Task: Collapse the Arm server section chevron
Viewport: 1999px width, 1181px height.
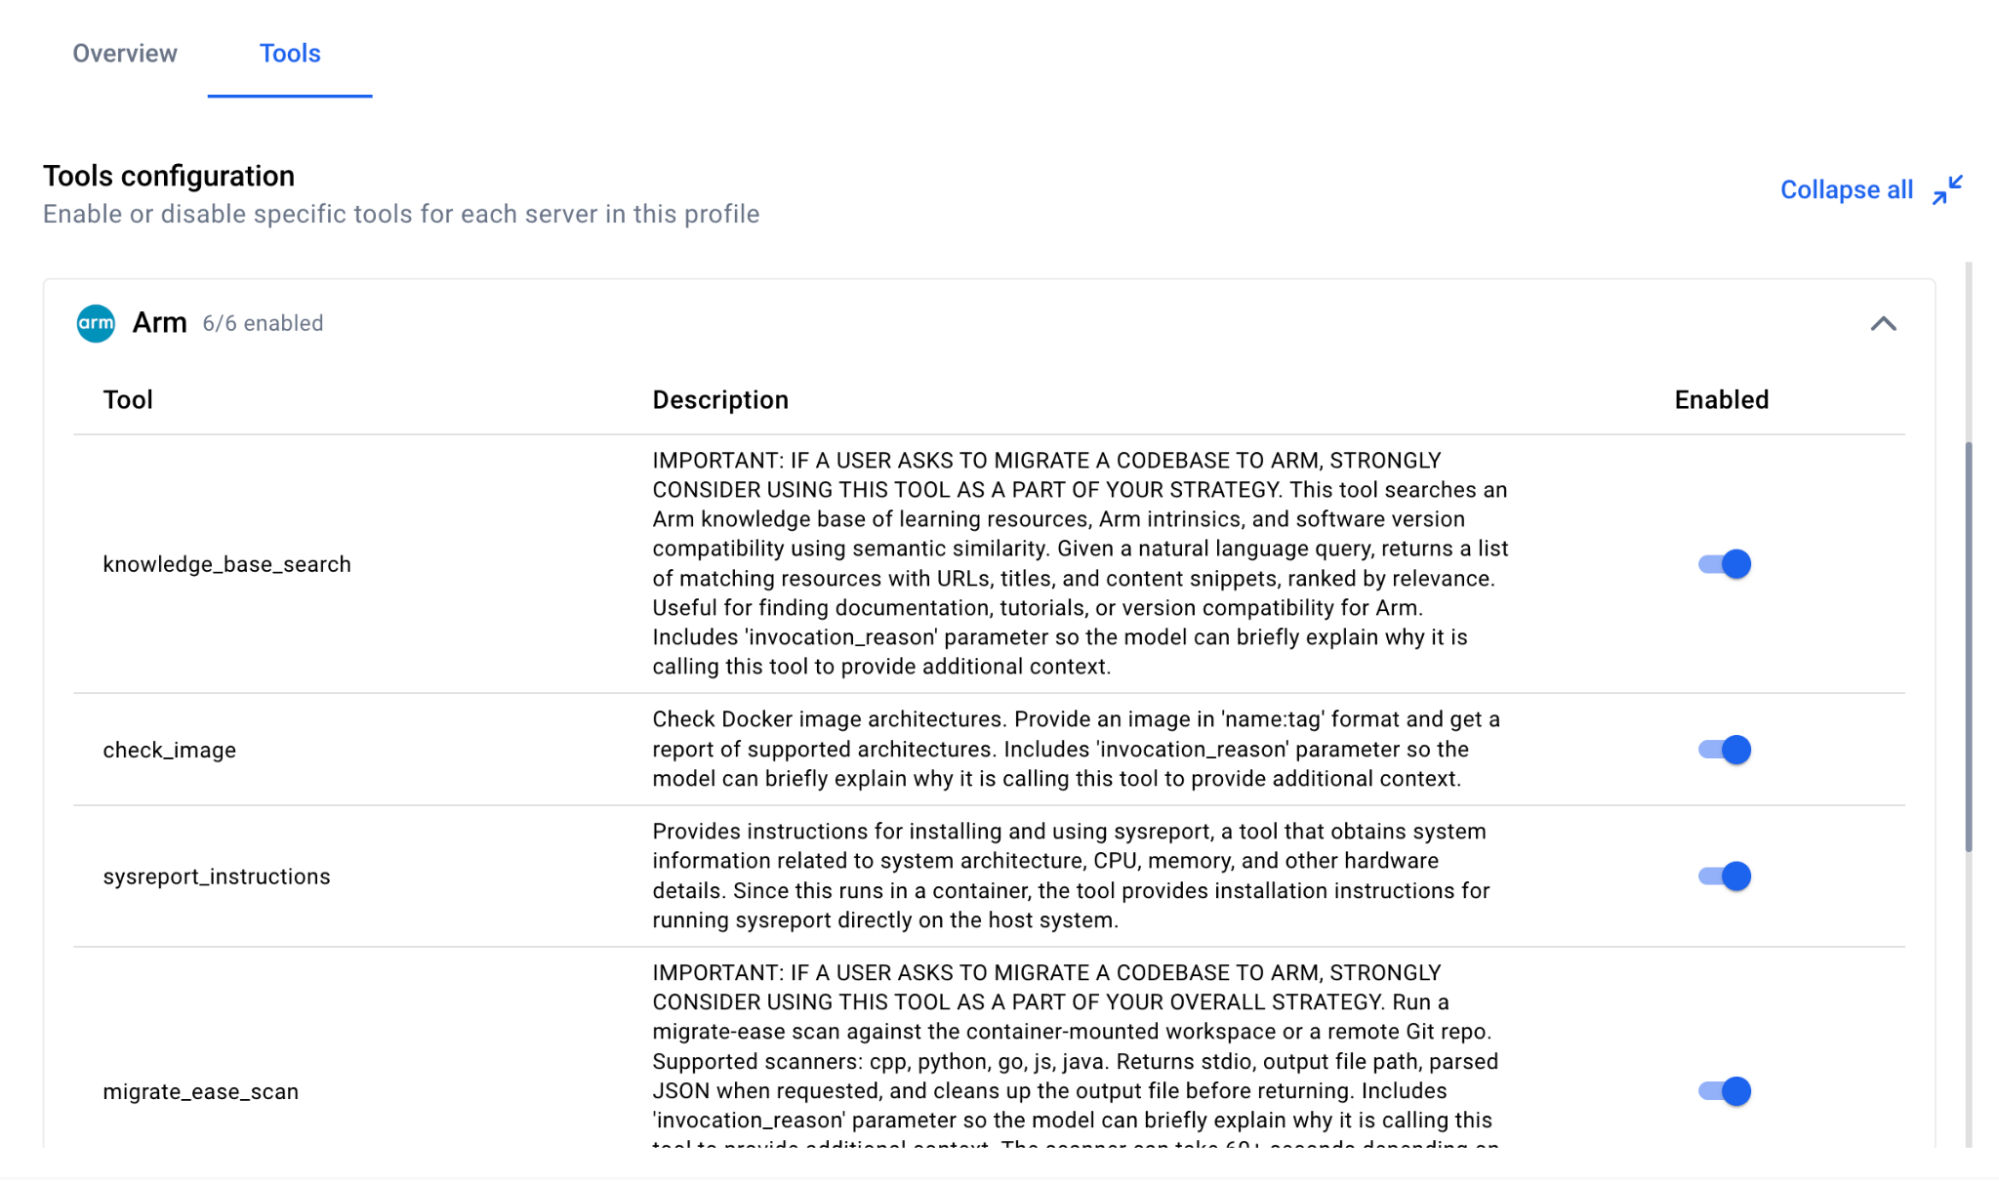Action: 1883,323
